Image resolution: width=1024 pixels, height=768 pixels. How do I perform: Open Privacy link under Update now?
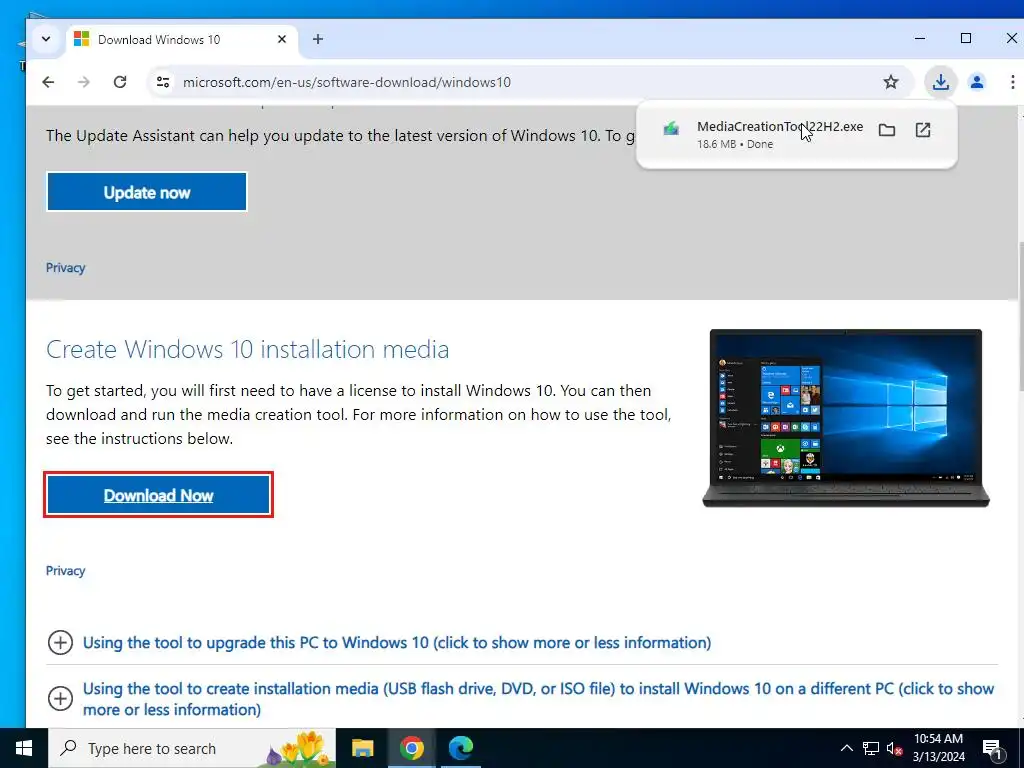pyautogui.click(x=65, y=268)
